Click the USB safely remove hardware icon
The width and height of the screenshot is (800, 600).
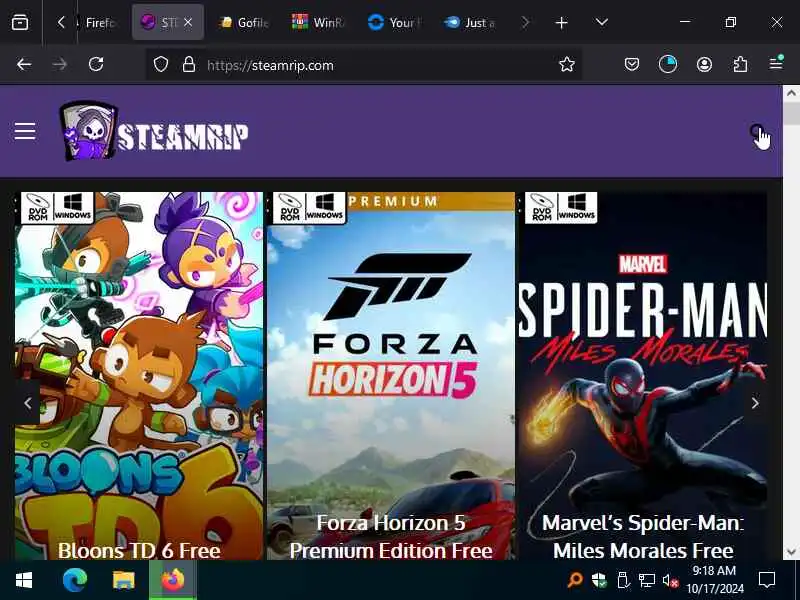click(x=622, y=580)
